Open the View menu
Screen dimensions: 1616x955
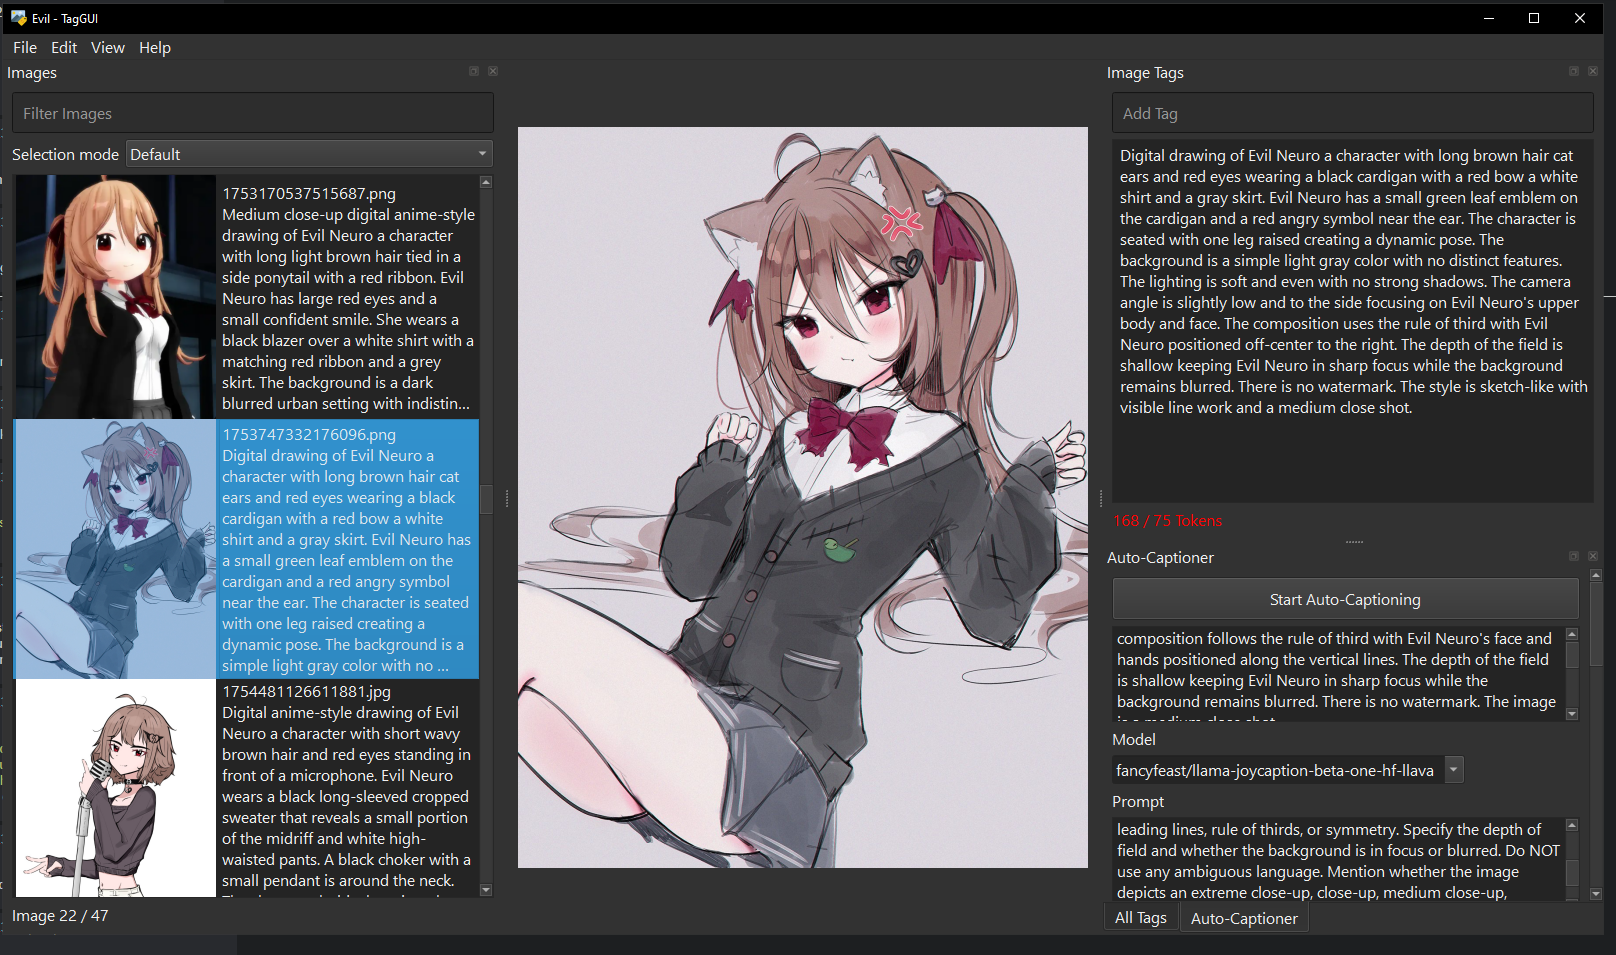click(108, 47)
